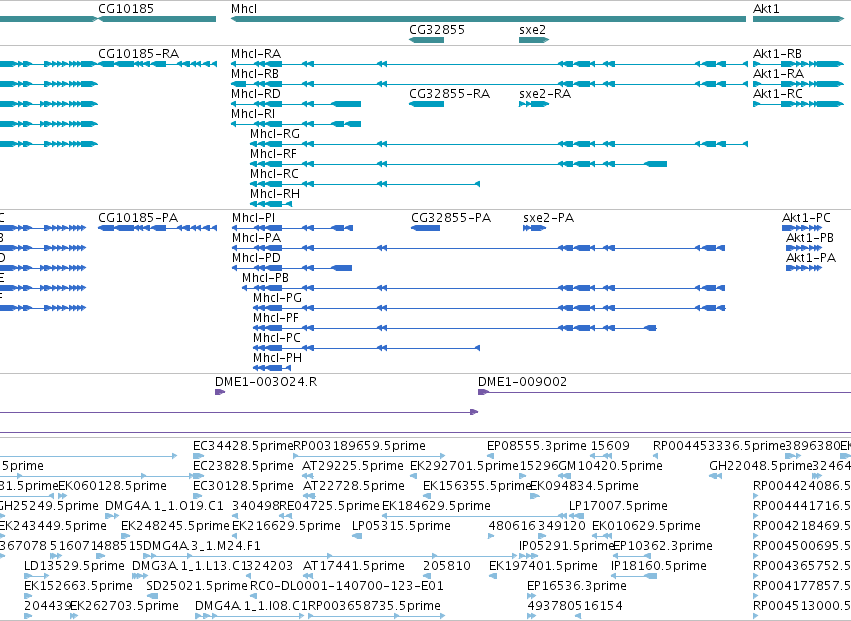Select the EC30128.5prime EST label

[x=243, y=486]
